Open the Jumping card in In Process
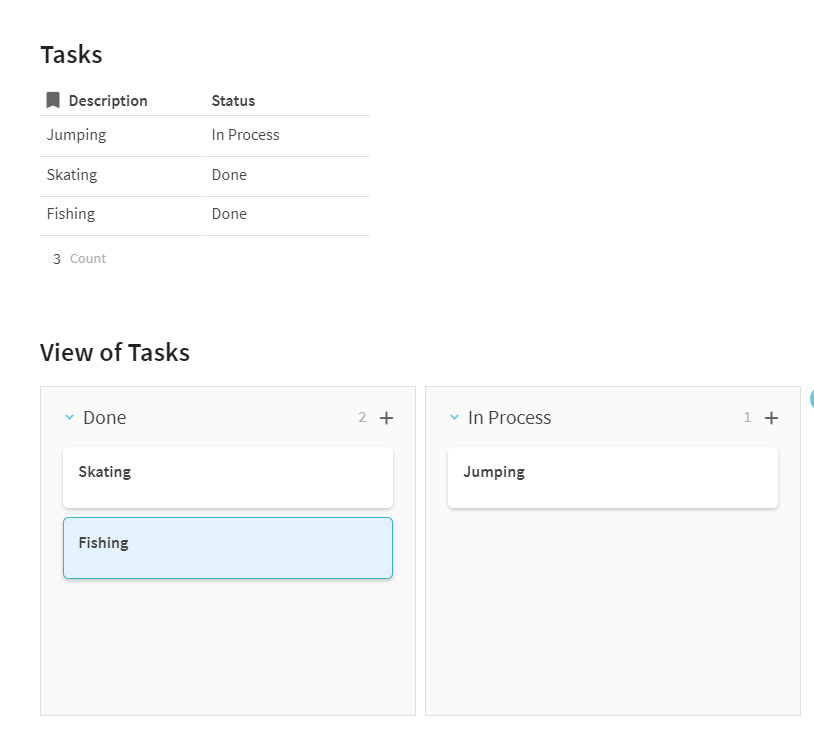Screen dimensions: 814x744 [612, 477]
